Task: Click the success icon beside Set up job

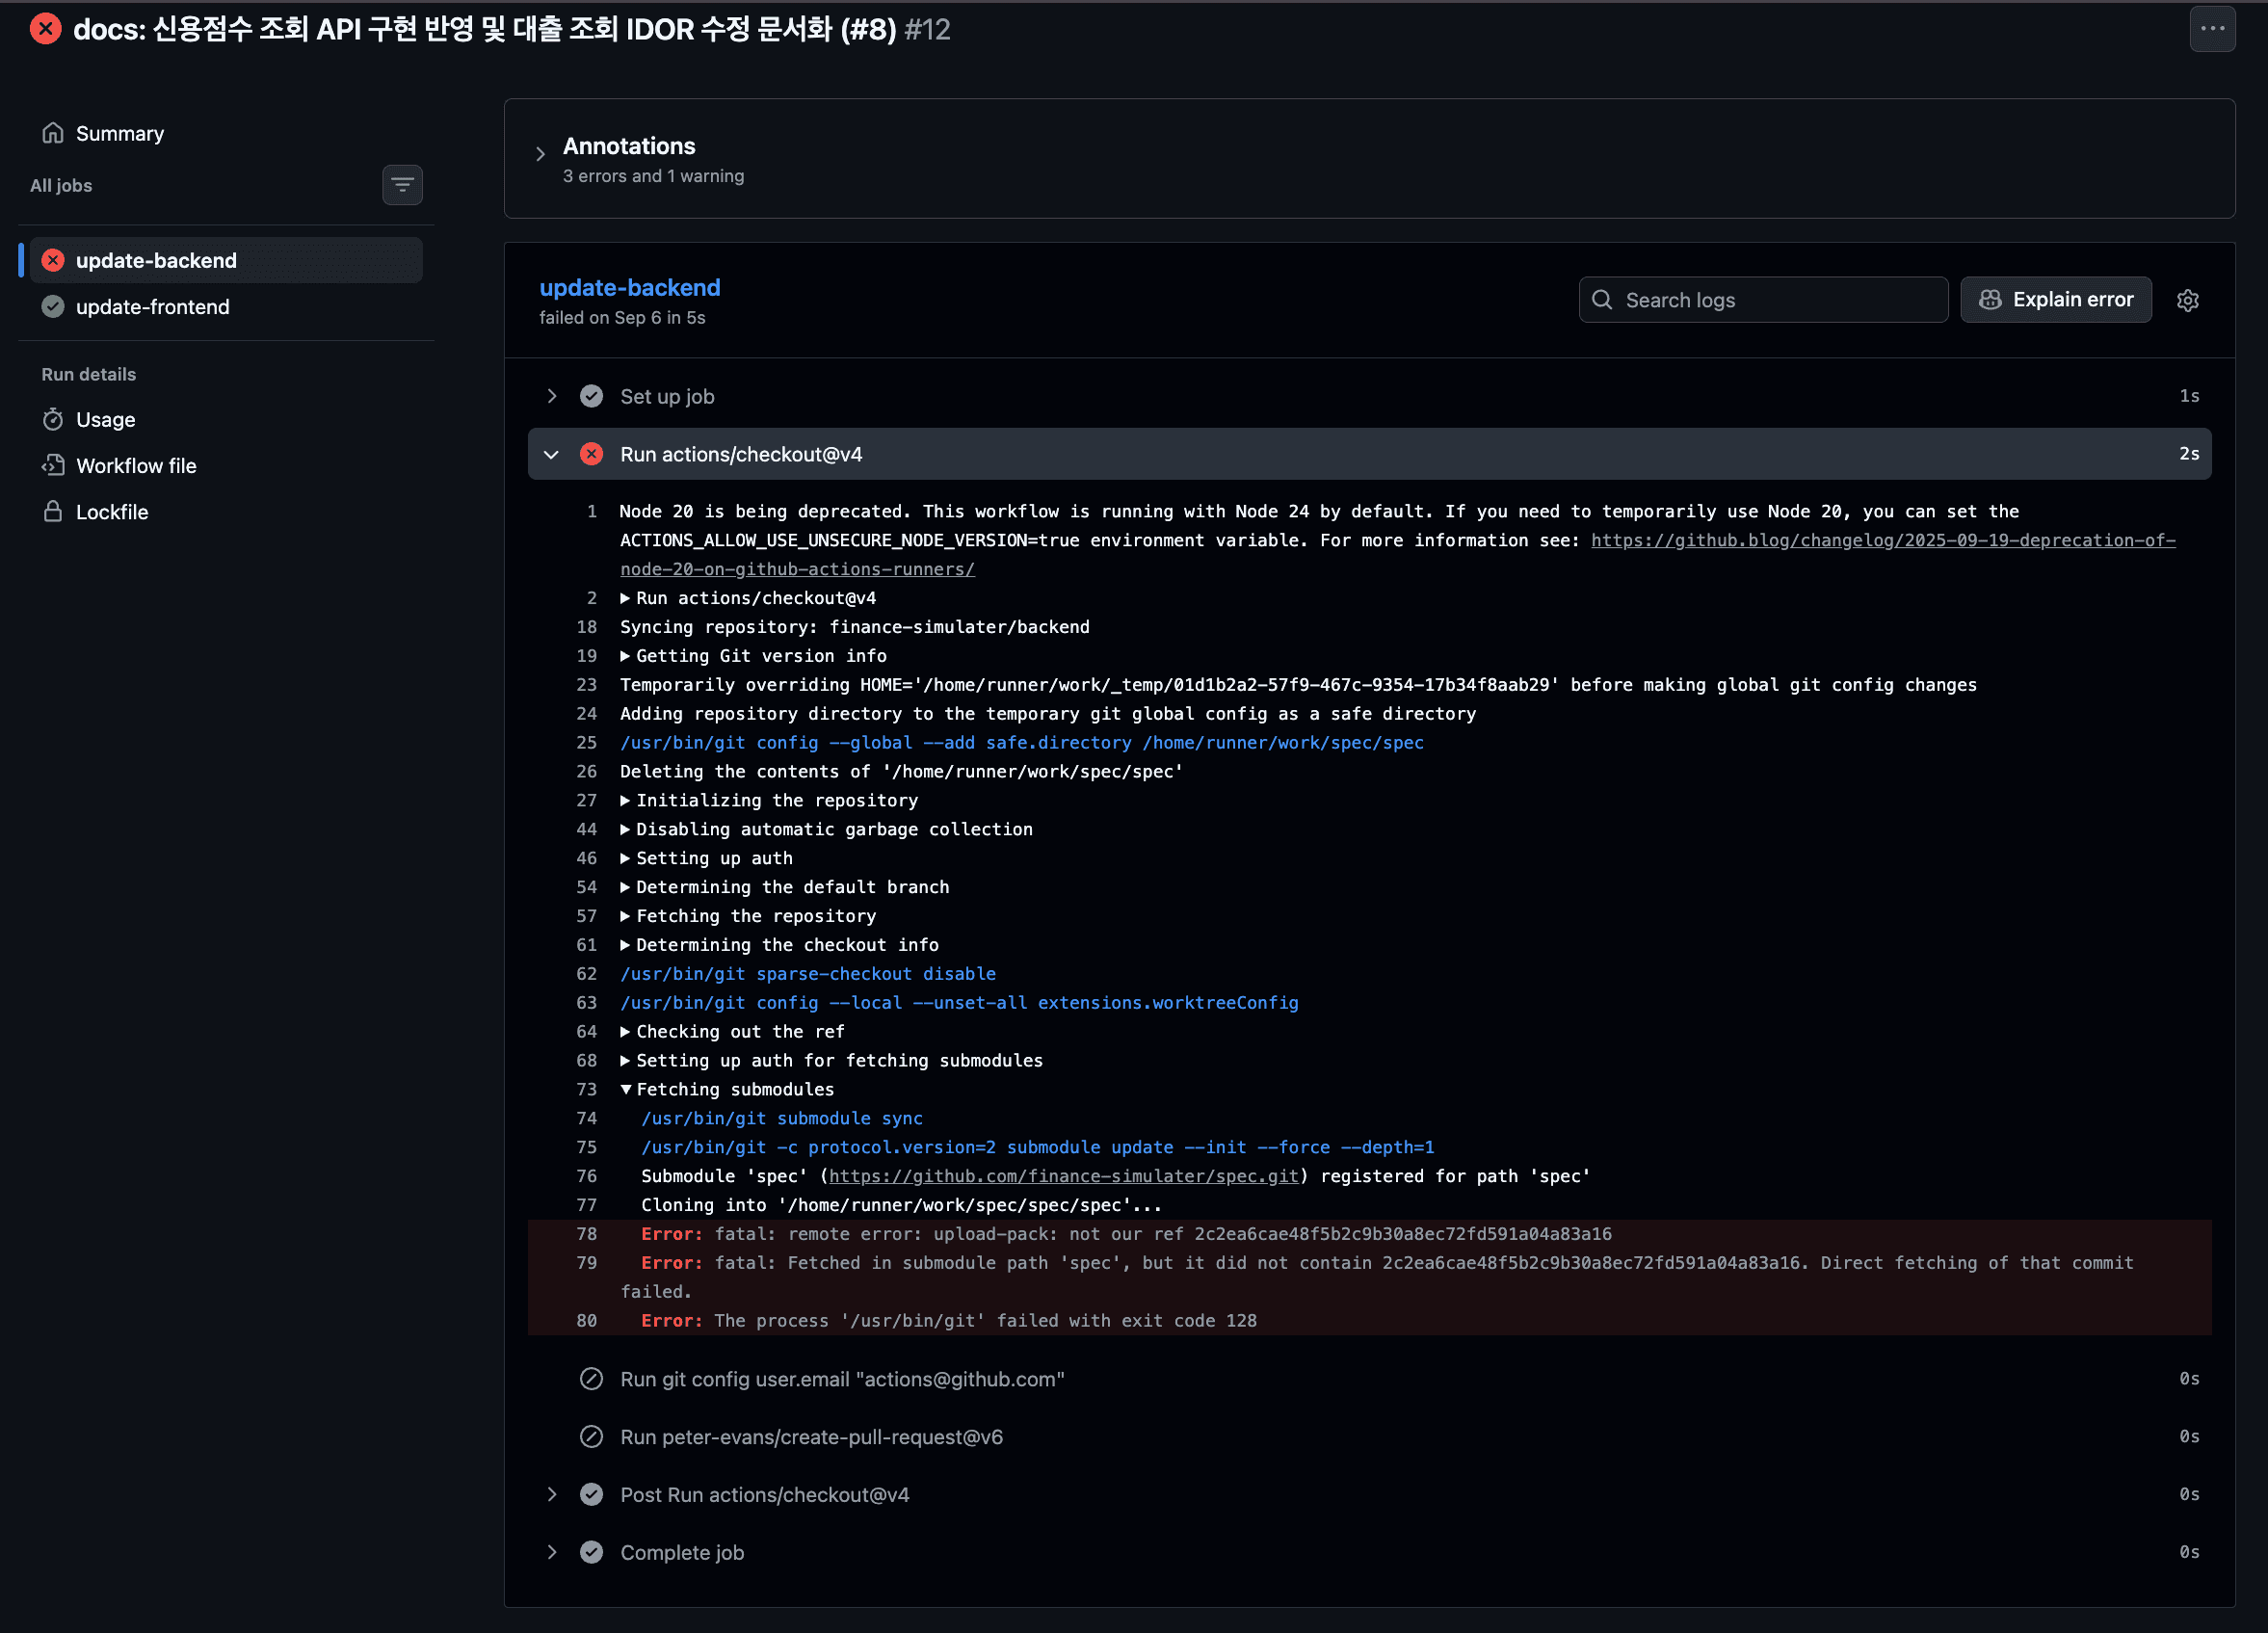Action: point(591,396)
